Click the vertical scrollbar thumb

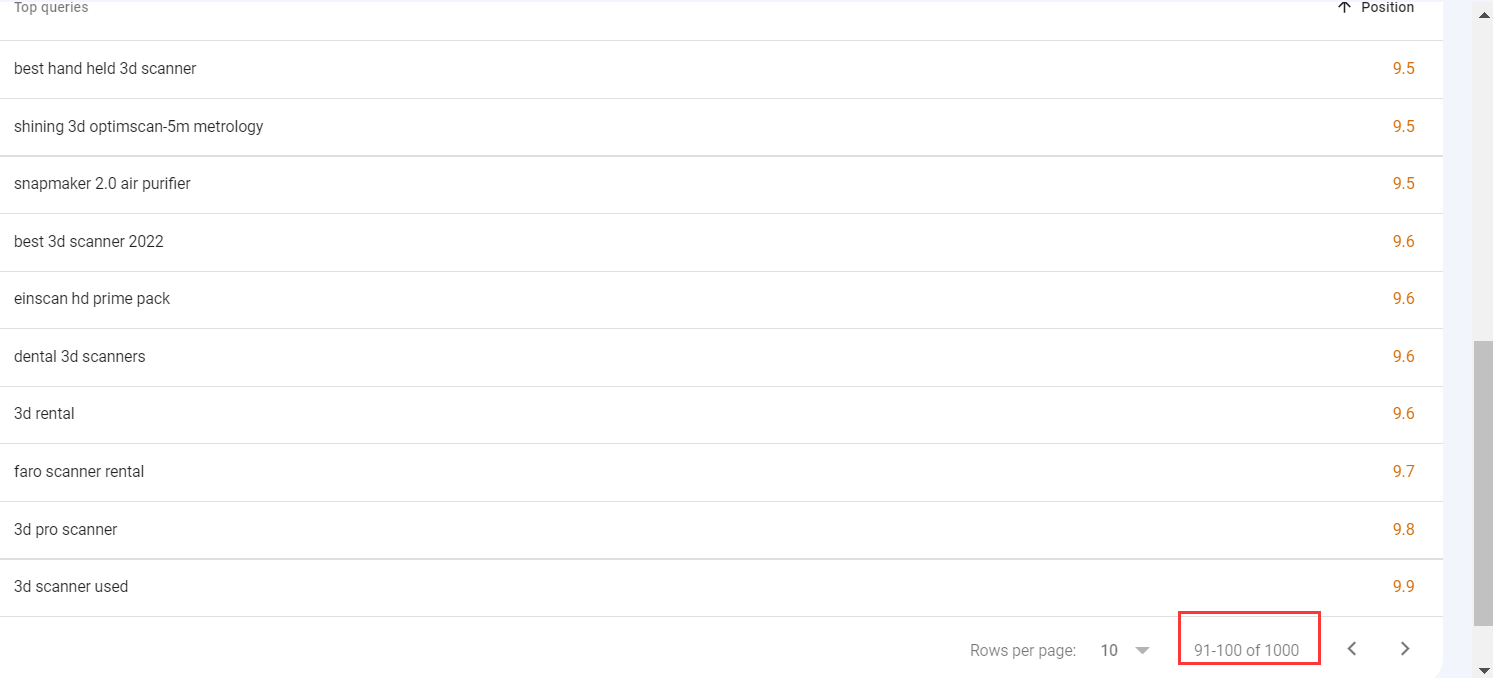click(1483, 480)
